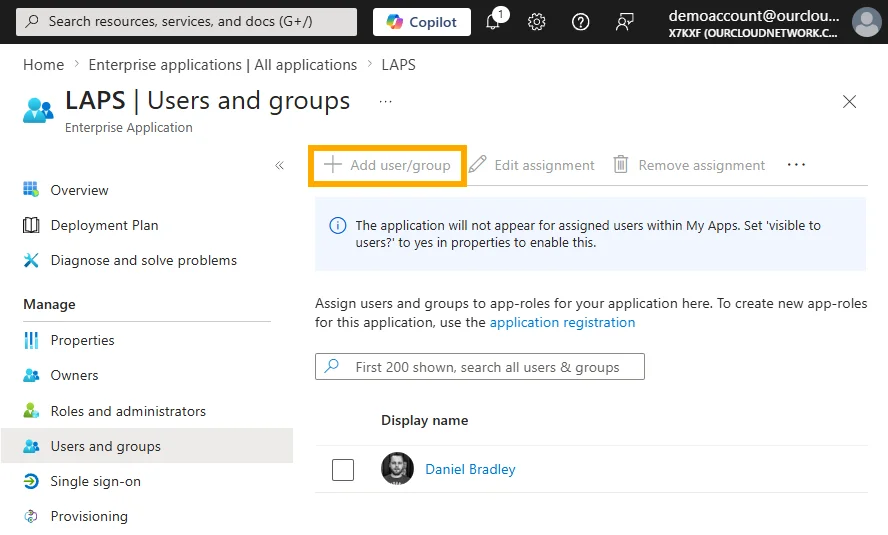Click the Remove assignment trash icon

[621, 165]
